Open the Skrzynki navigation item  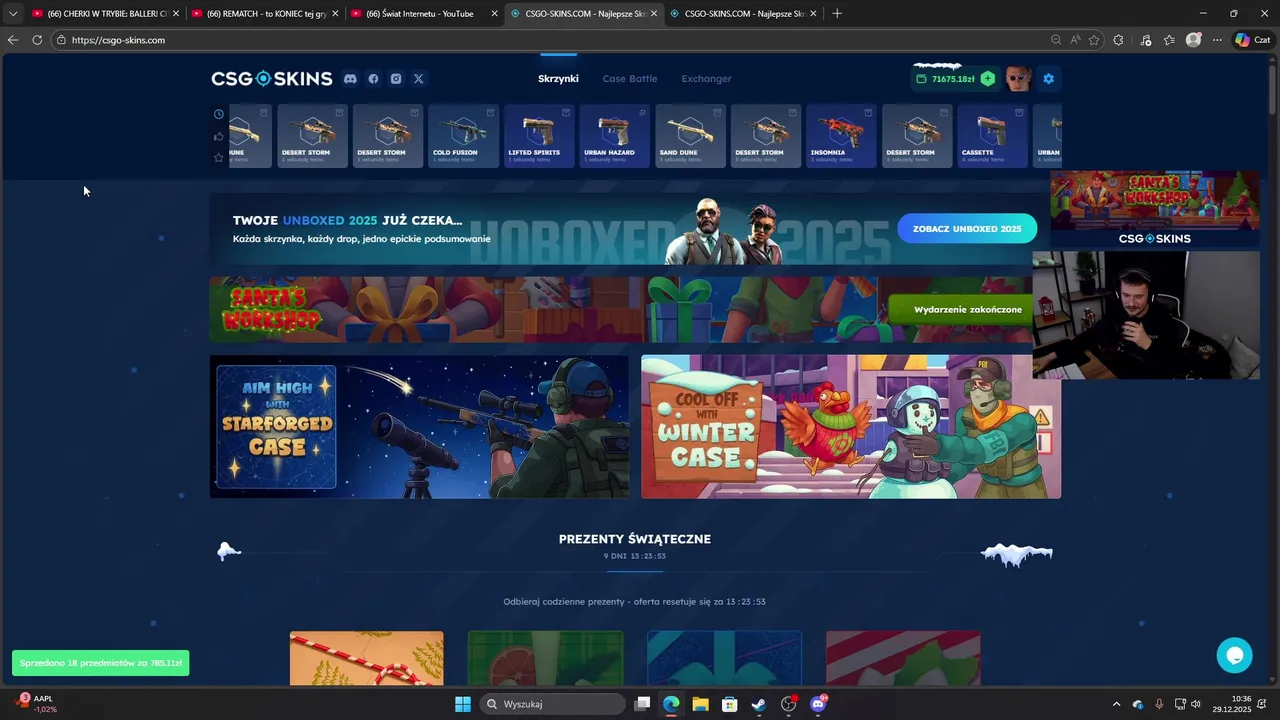point(558,79)
